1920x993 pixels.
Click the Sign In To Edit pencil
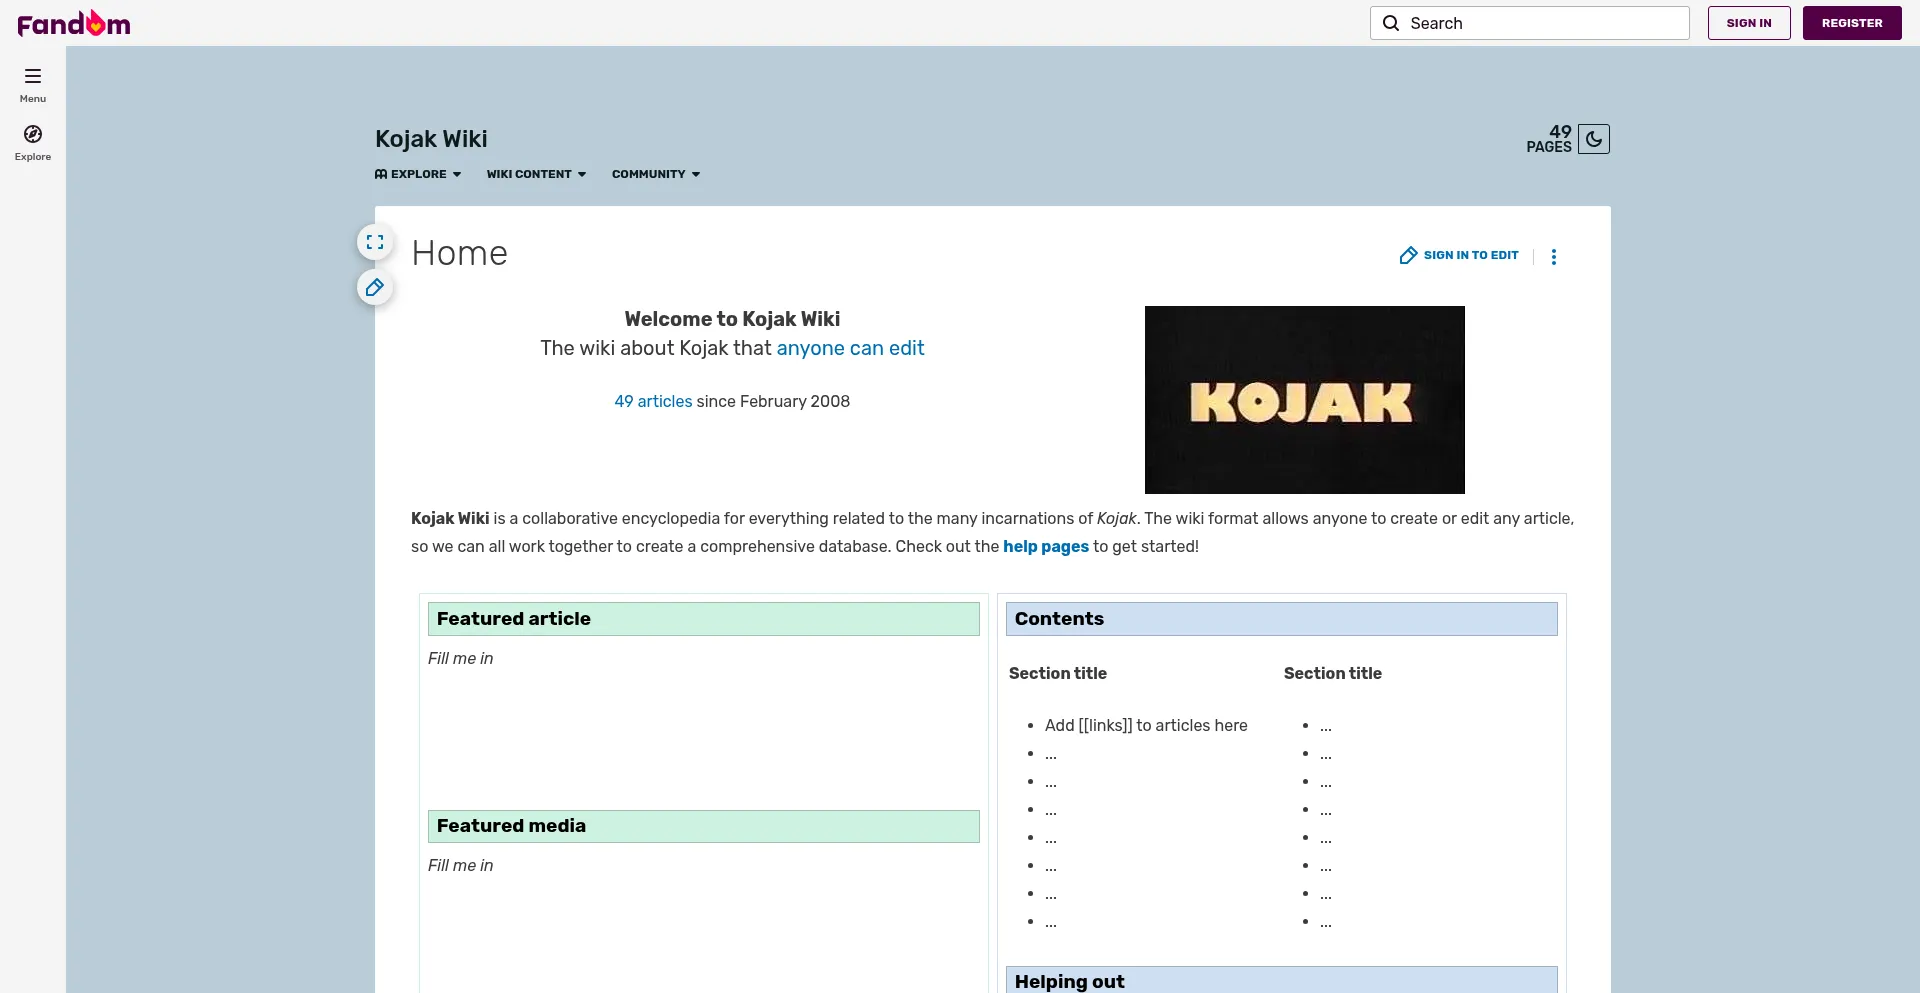point(1409,256)
